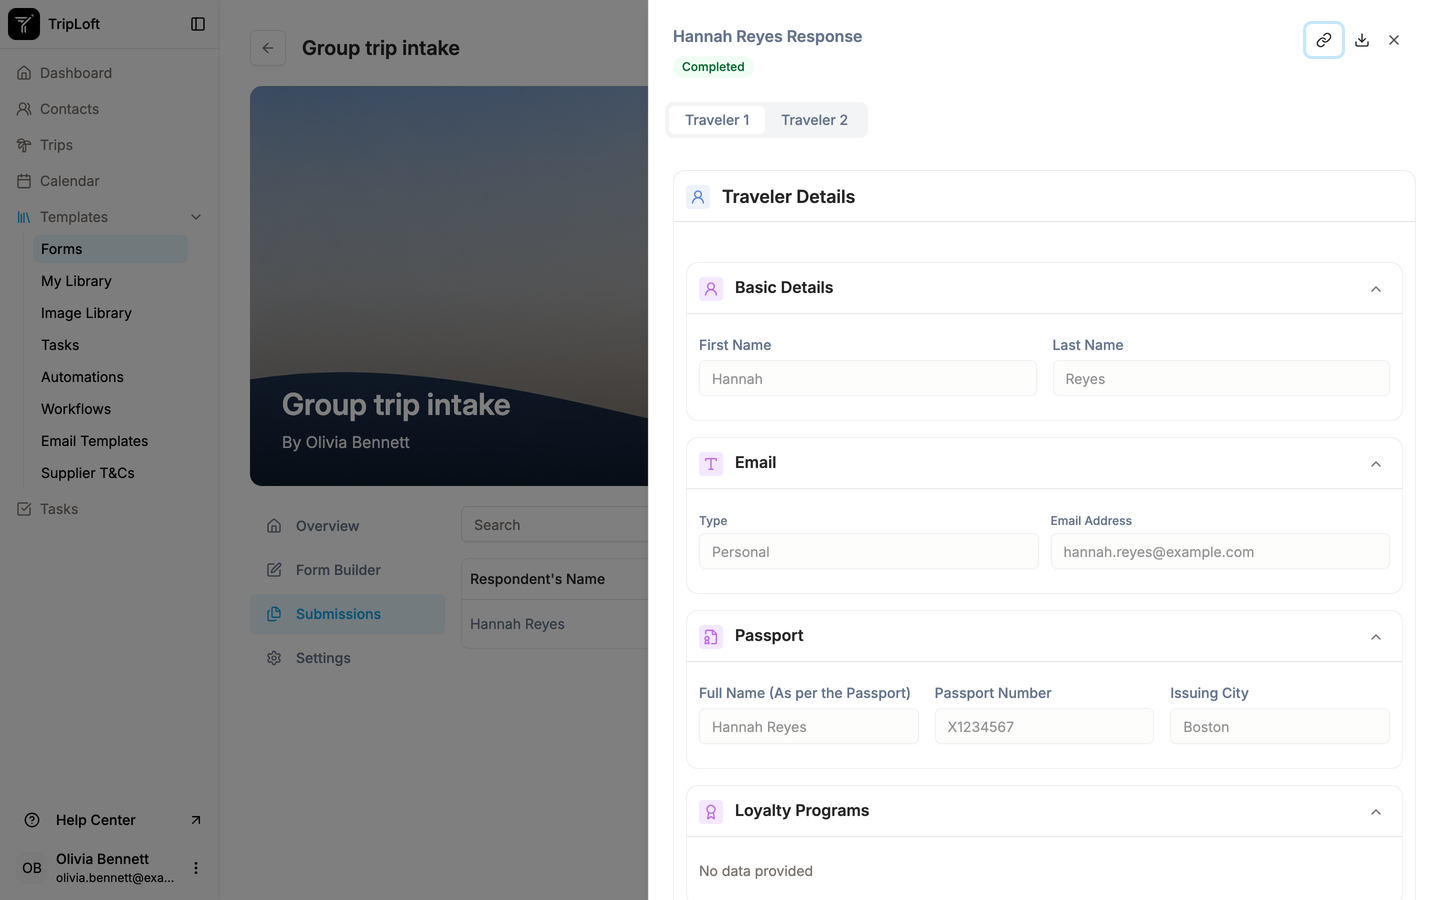Switch to the Traveler 2 tab

[814, 120]
